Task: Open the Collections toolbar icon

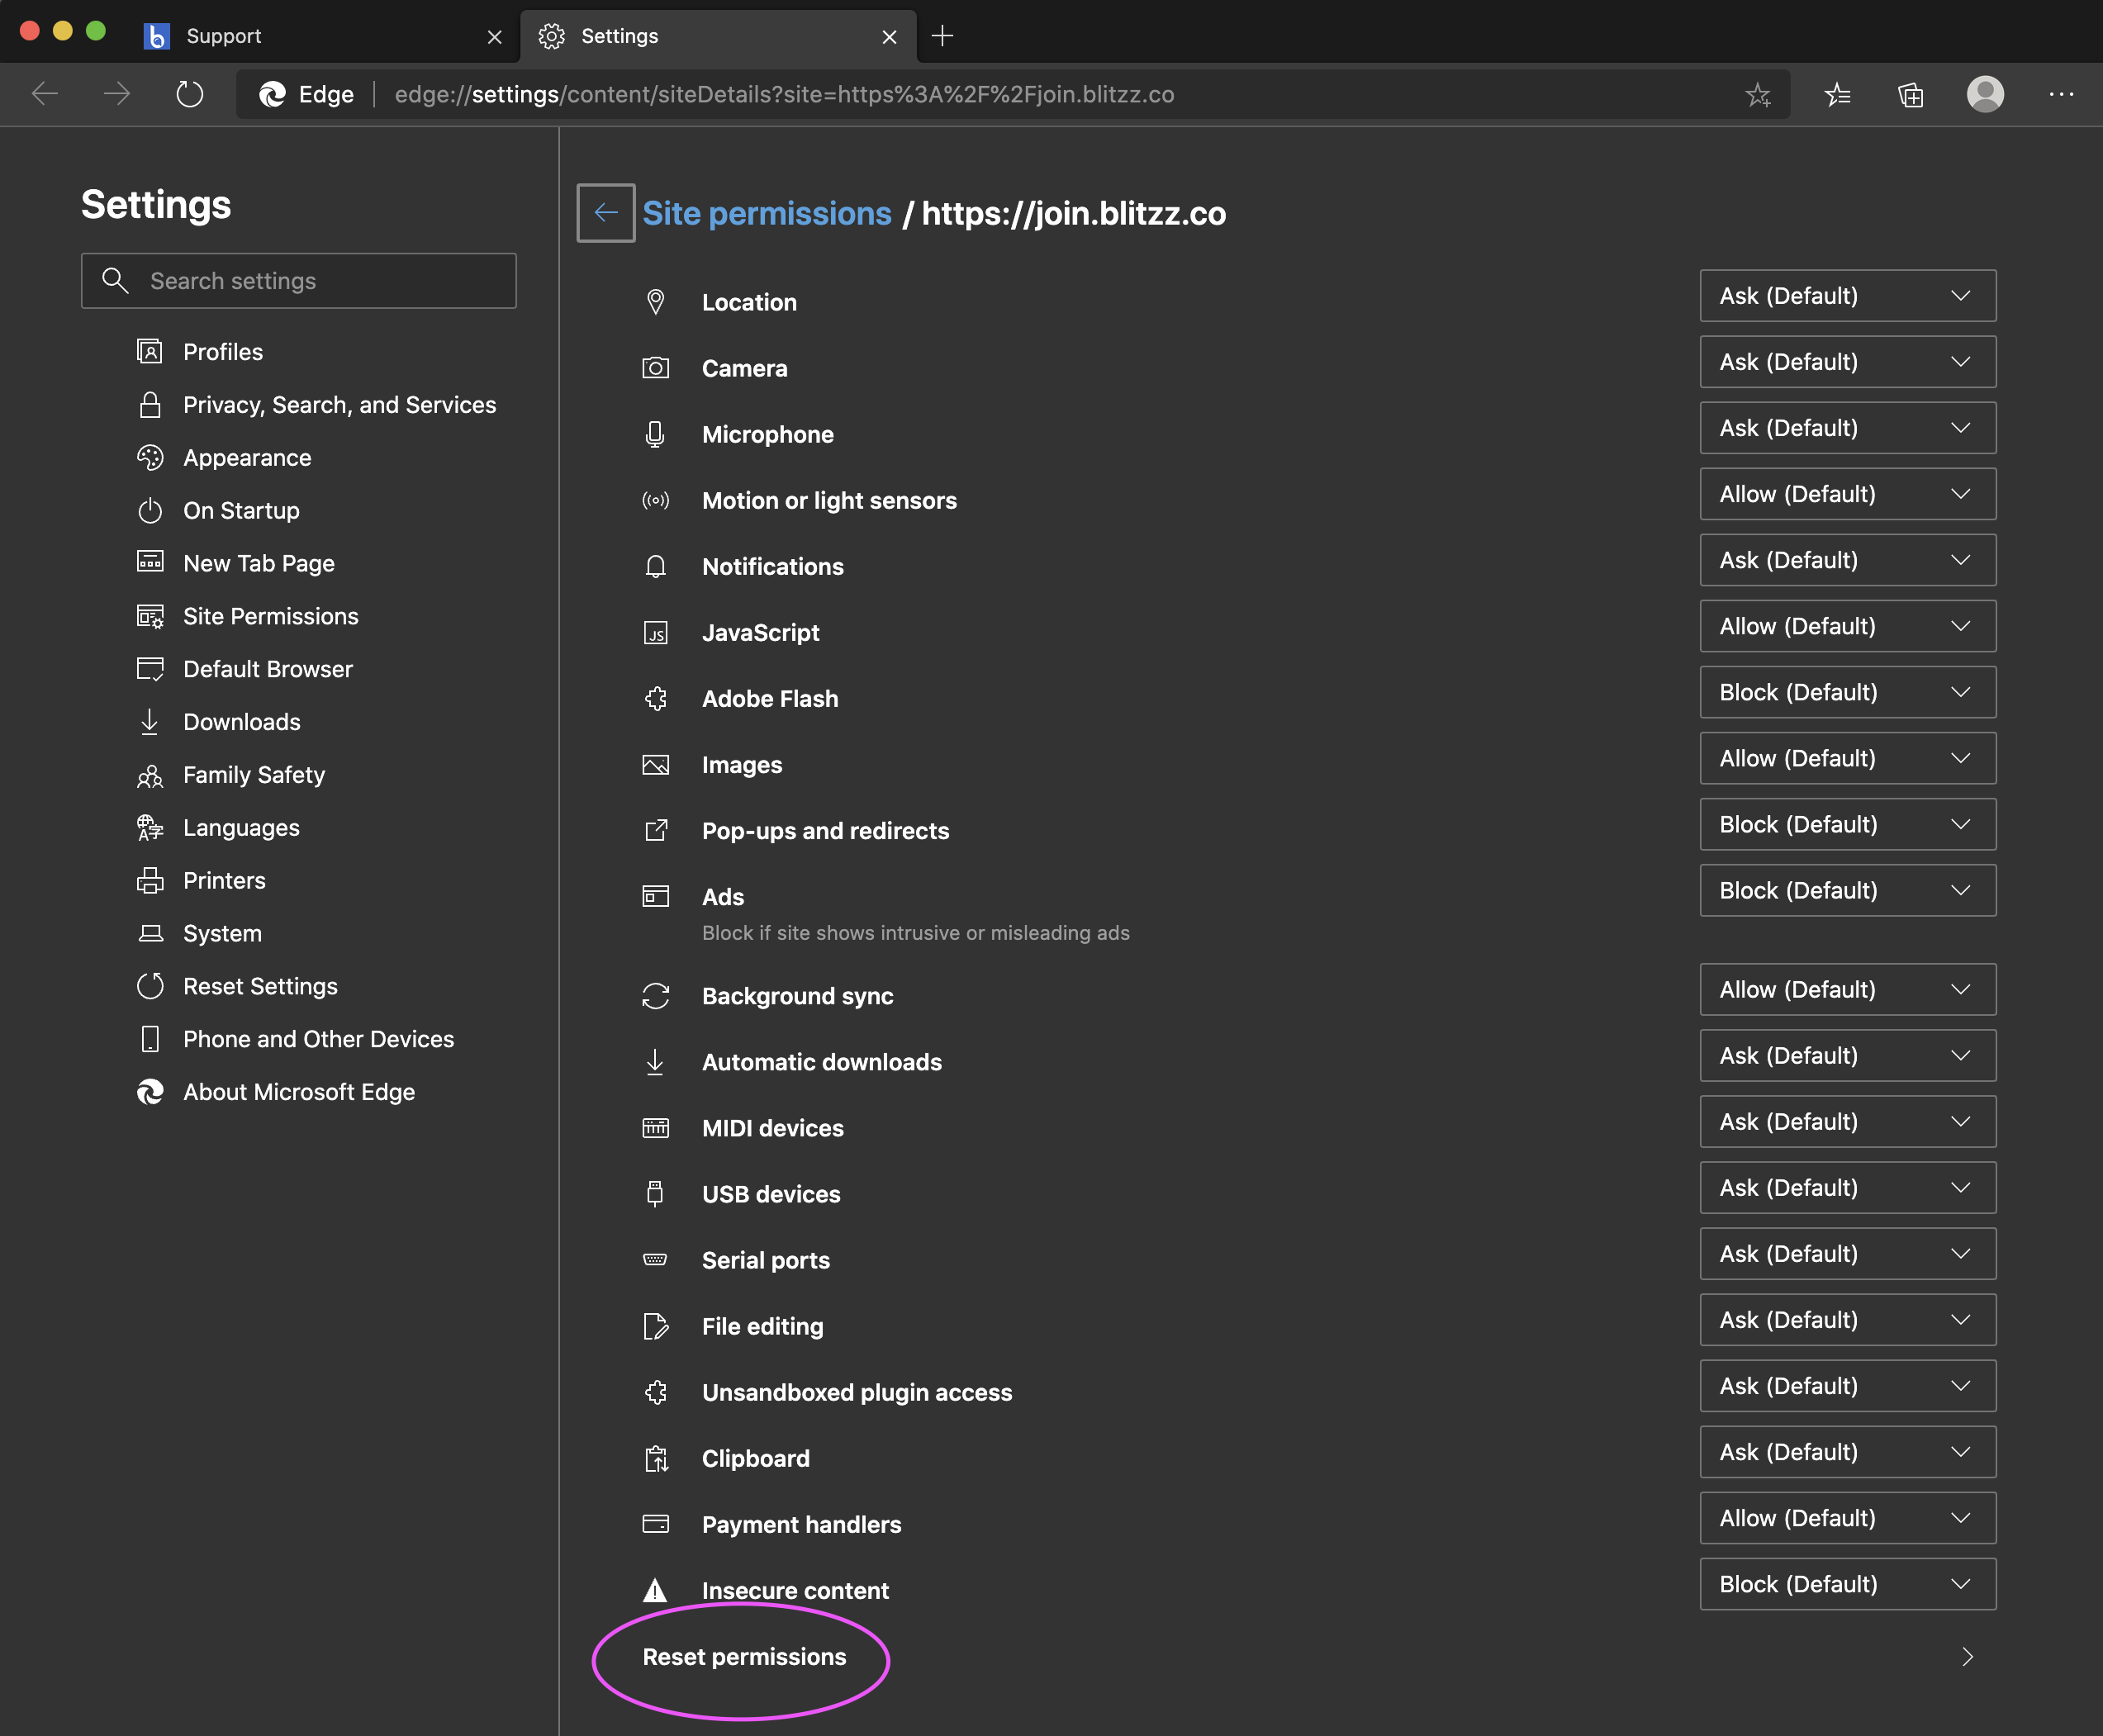Action: (1910, 95)
